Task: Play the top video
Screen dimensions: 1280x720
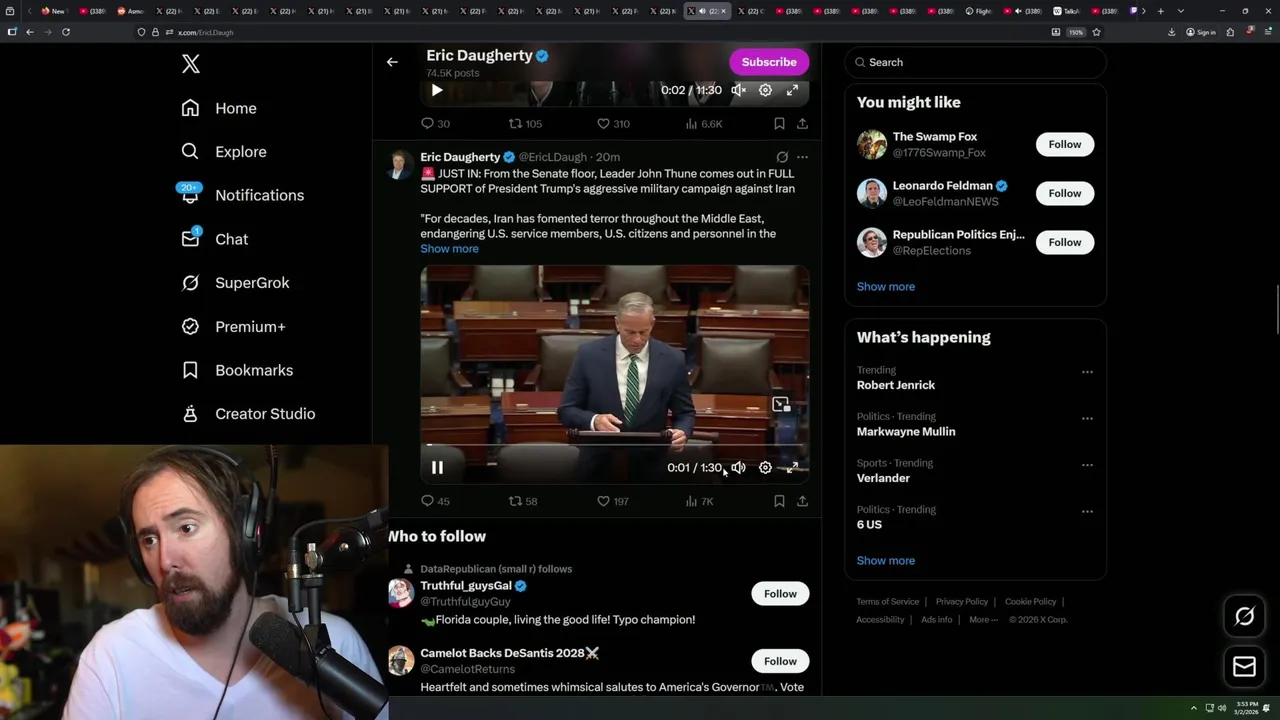Action: tap(437, 90)
